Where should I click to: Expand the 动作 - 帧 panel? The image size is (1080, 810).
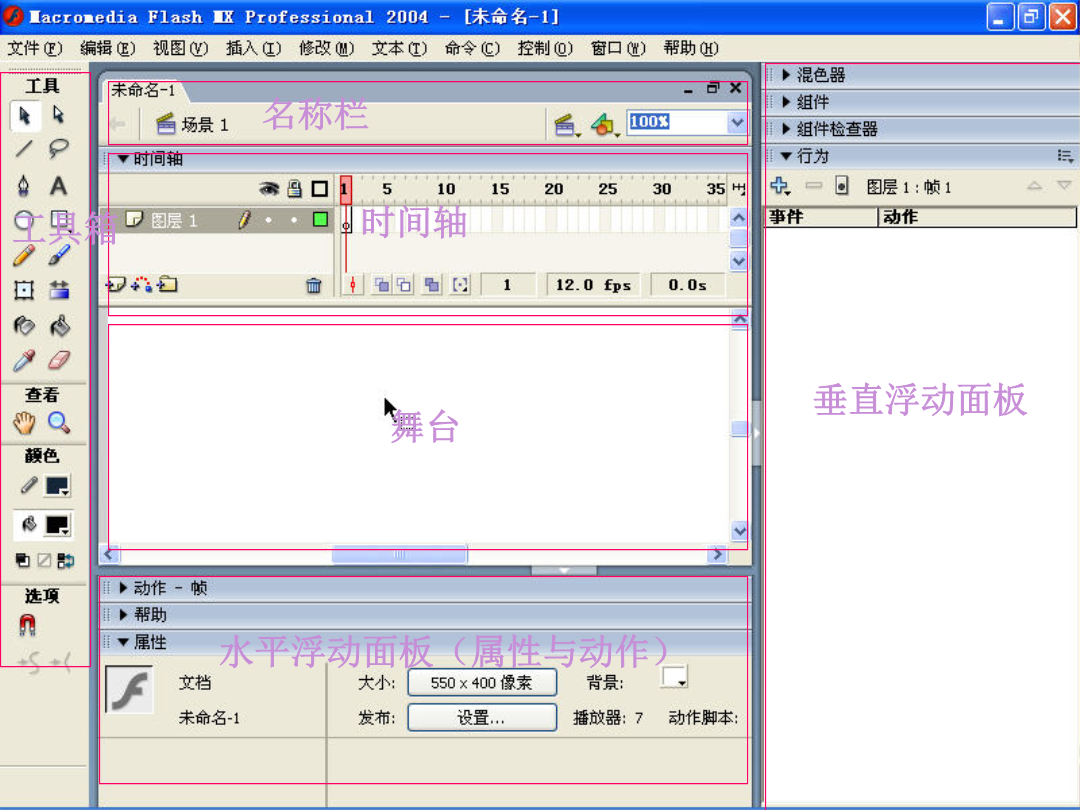[x=123, y=588]
